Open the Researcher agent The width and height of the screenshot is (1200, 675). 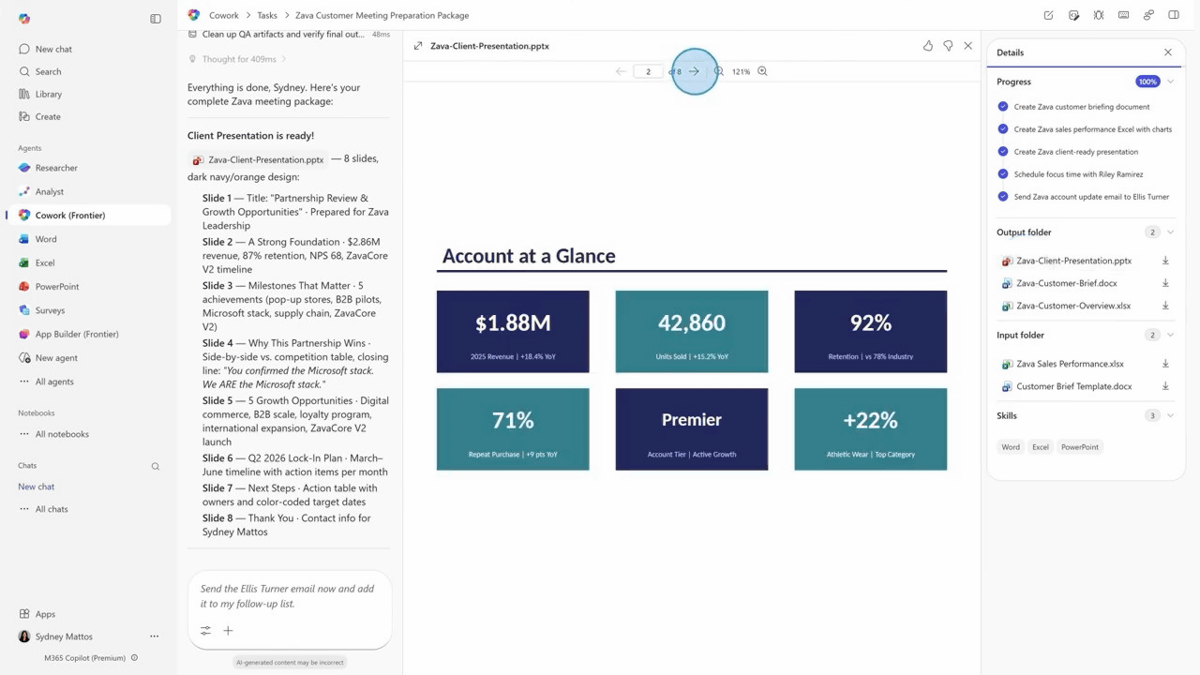coord(56,168)
